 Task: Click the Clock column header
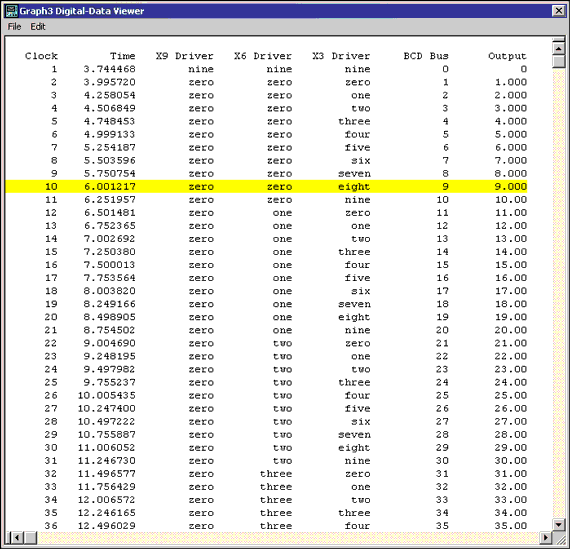(41, 56)
